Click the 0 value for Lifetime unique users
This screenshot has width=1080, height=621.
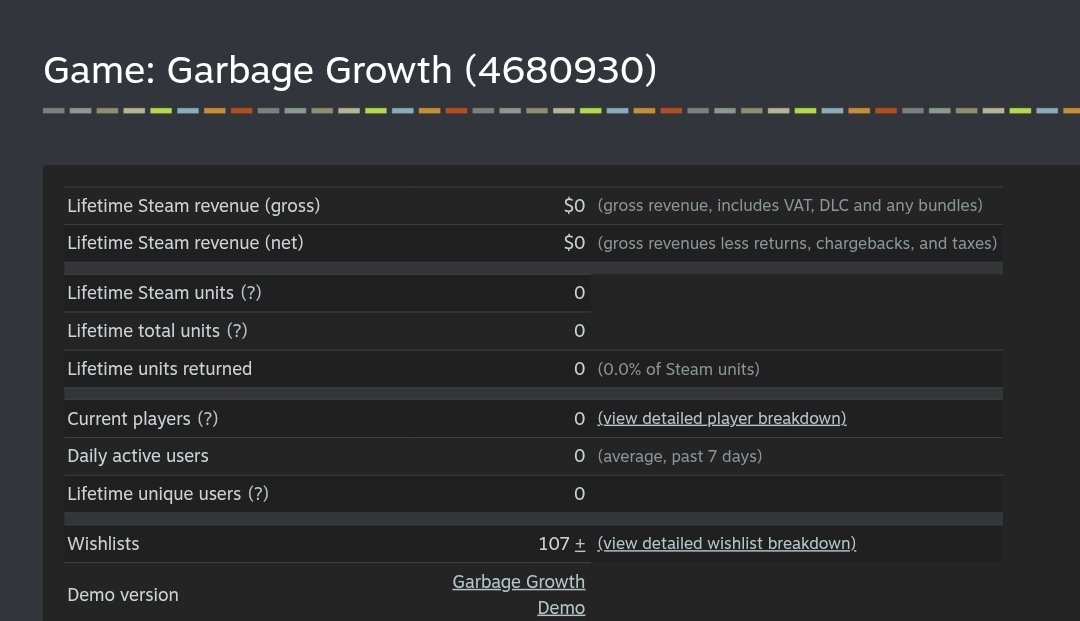point(580,494)
